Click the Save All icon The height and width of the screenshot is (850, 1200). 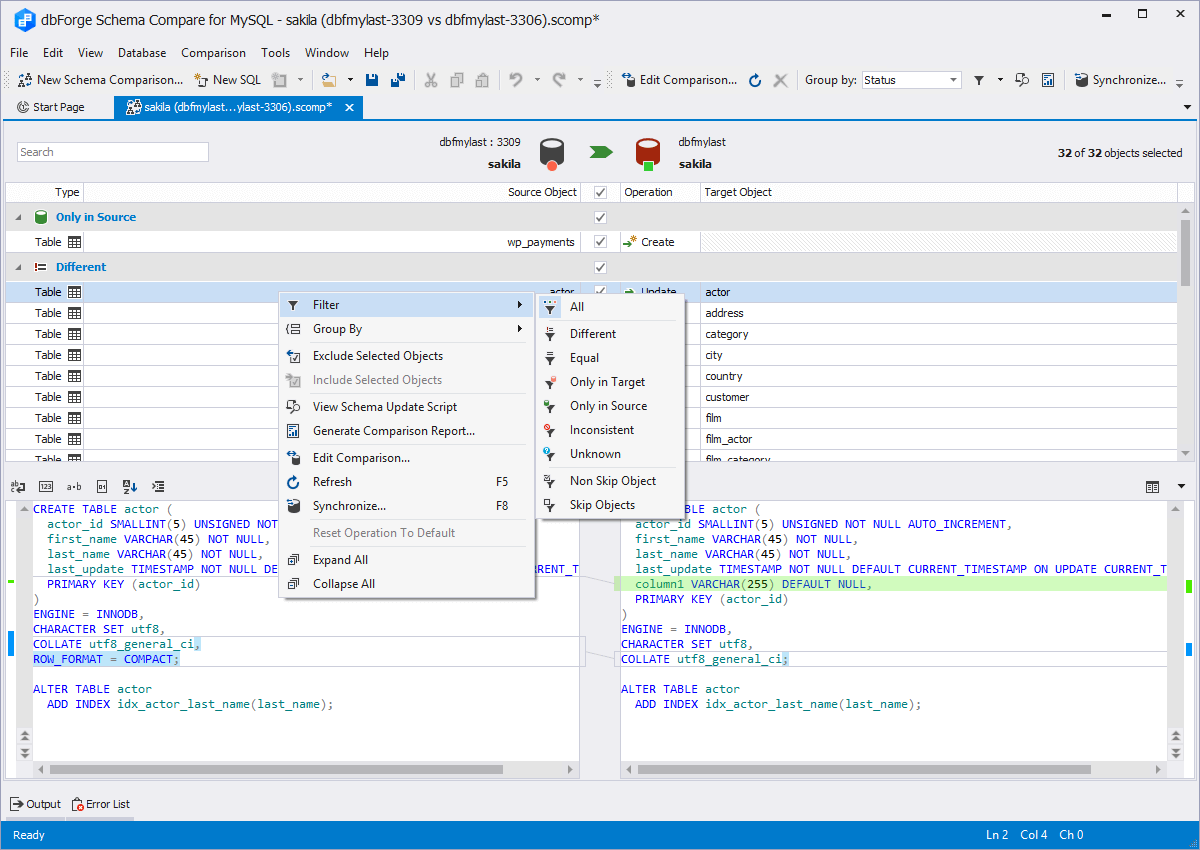(397, 80)
